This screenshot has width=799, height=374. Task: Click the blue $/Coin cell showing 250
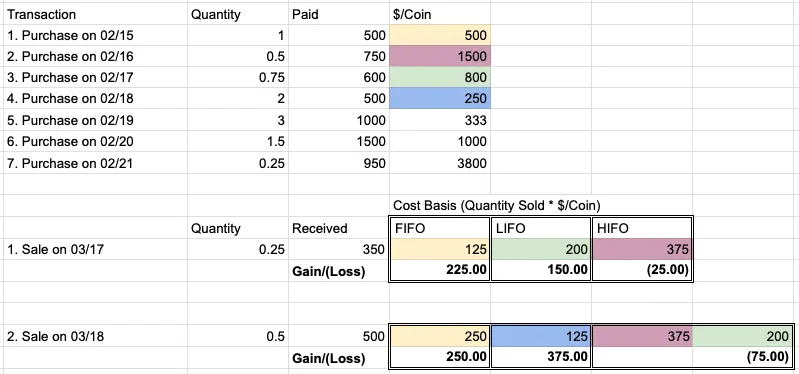(440, 98)
